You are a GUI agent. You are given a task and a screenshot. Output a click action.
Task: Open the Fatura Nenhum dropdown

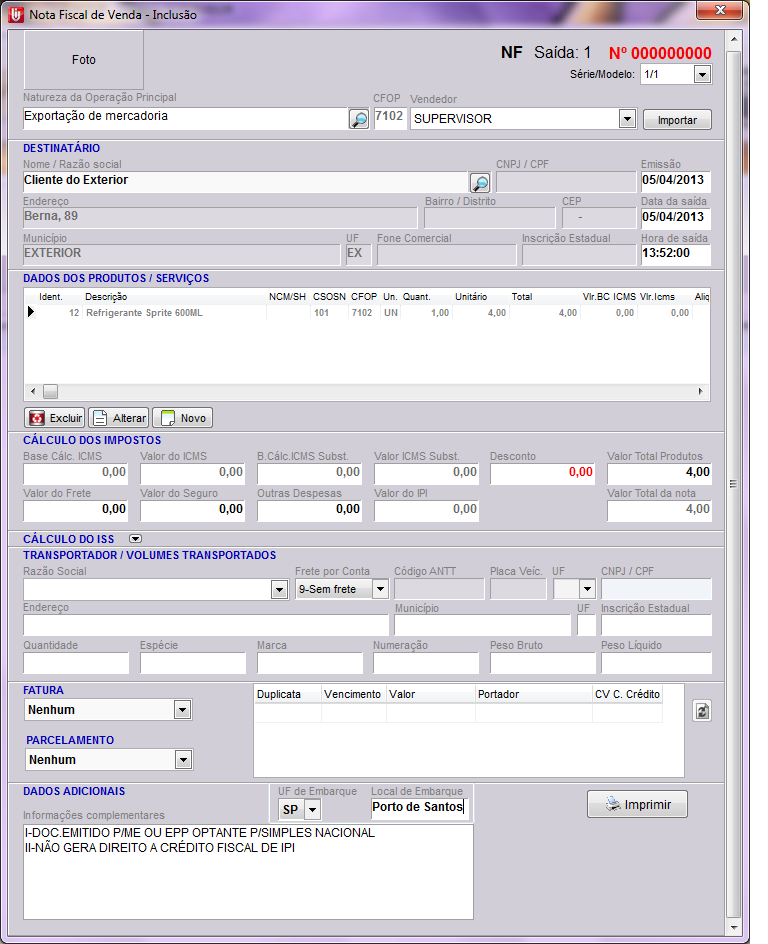pyautogui.click(x=182, y=710)
